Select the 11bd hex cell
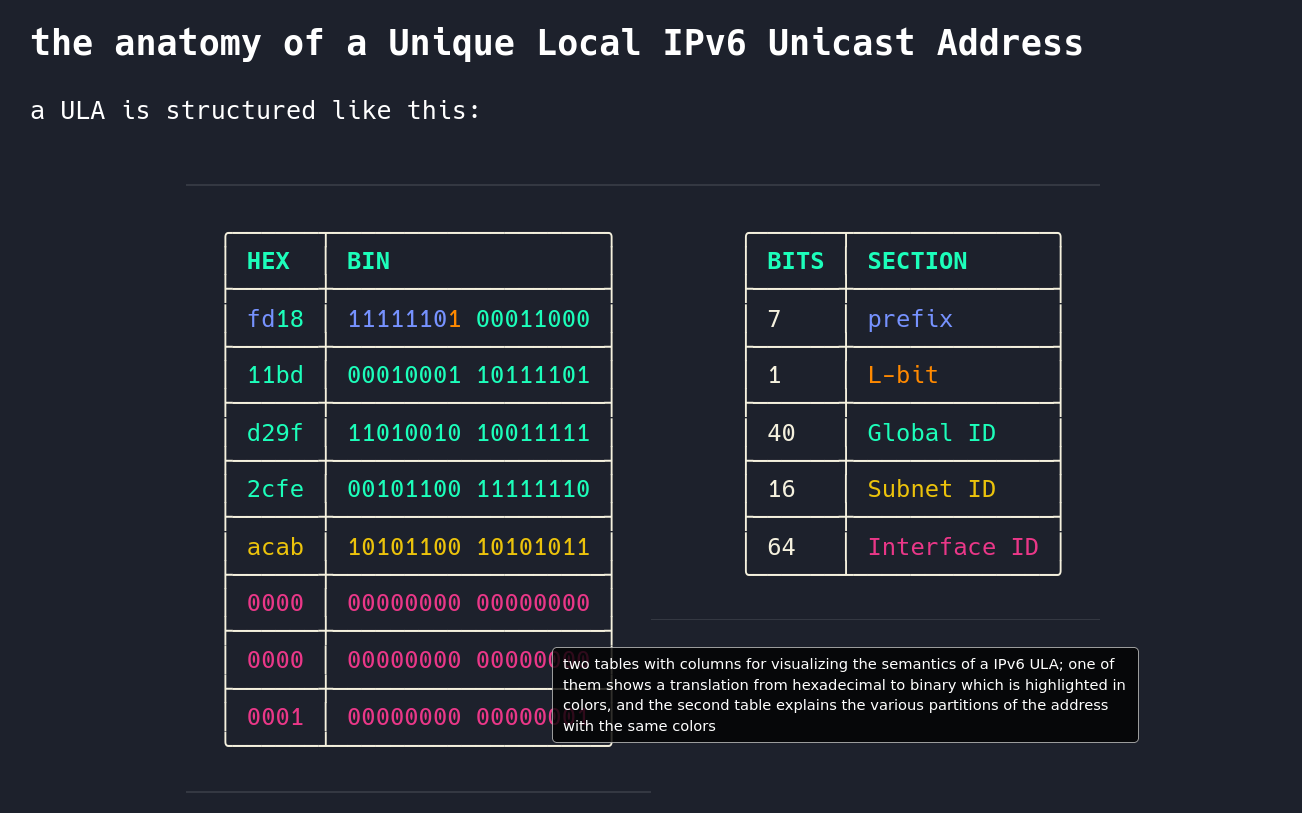Image resolution: width=1302 pixels, height=813 pixels. point(275,375)
